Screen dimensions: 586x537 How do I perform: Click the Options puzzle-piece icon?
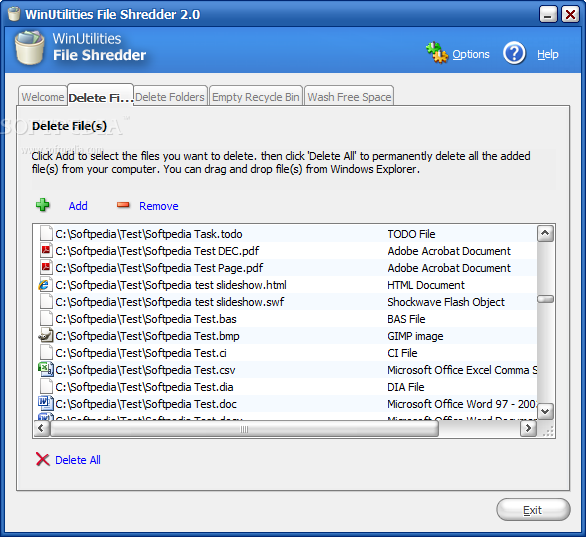[437, 53]
